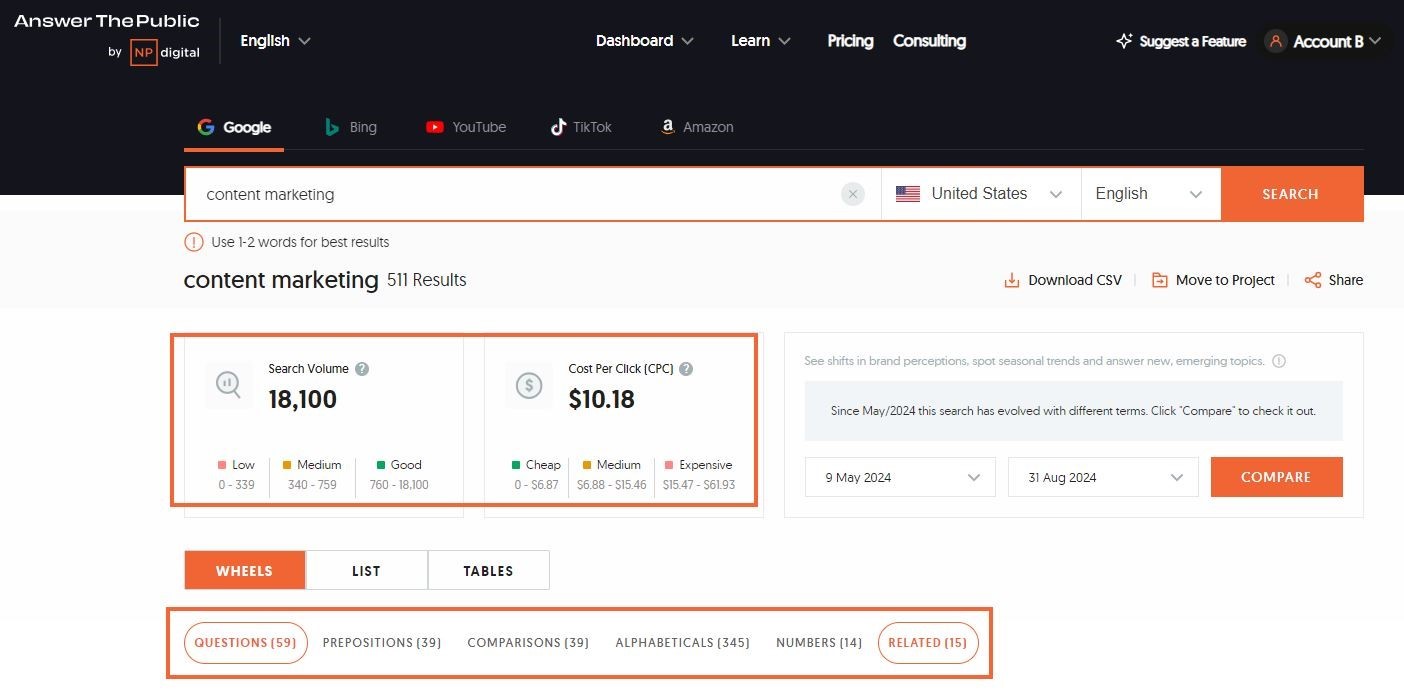Select the List view tab
Image resolution: width=1404 pixels, height=691 pixels.
tap(367, 570)
